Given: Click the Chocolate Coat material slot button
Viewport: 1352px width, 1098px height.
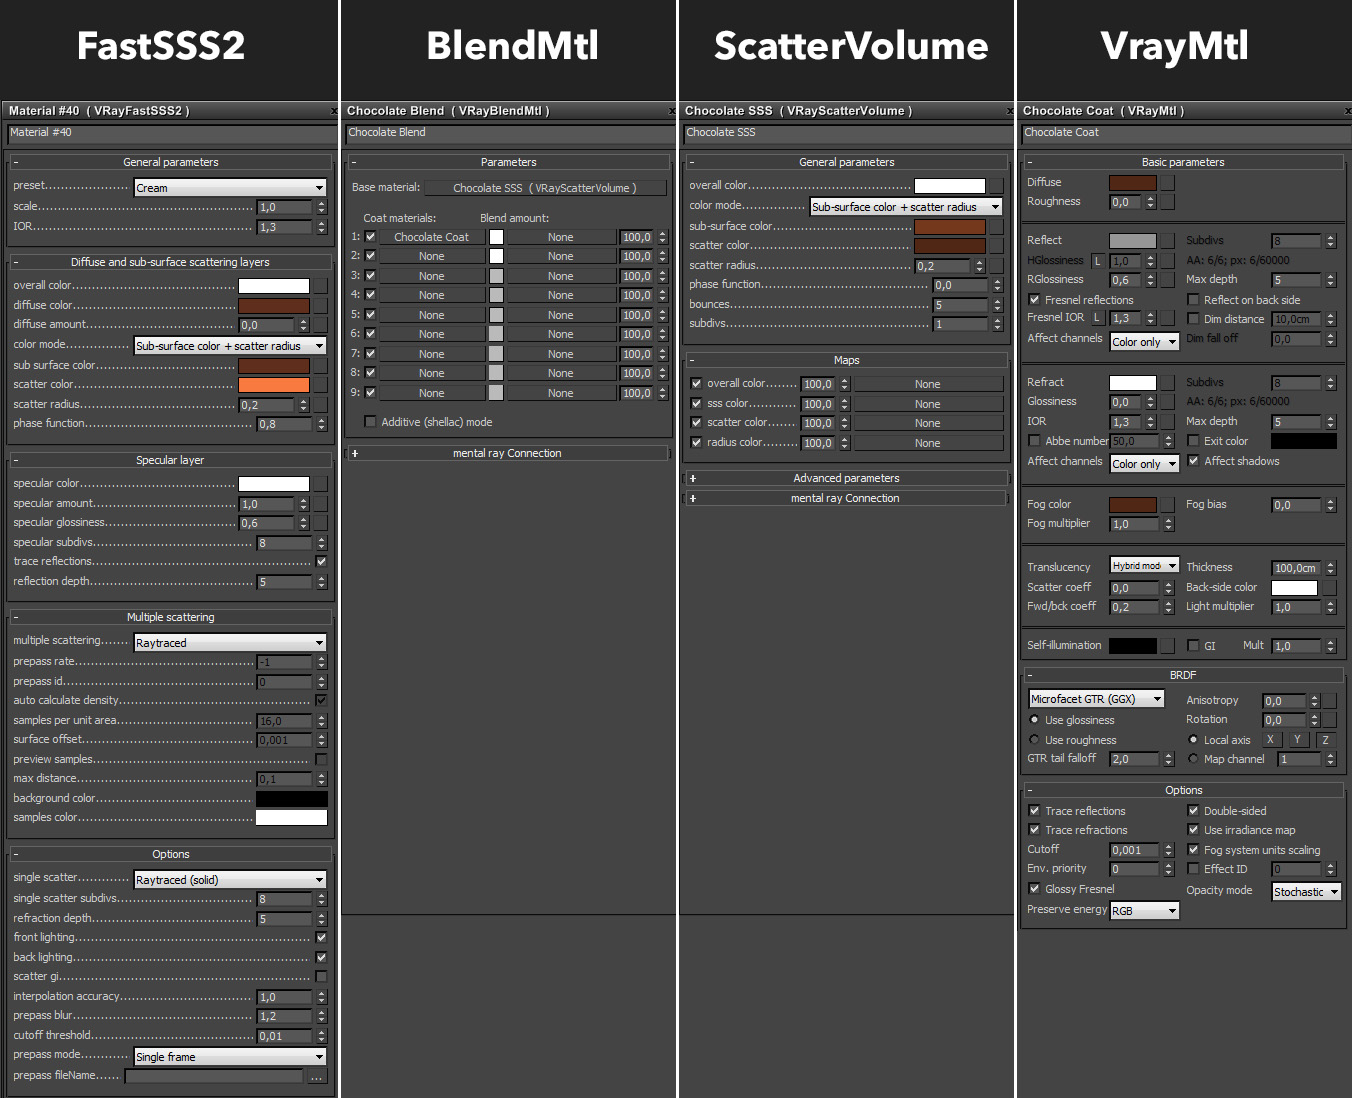Looking at the screenshot, I should click(431, 237).
